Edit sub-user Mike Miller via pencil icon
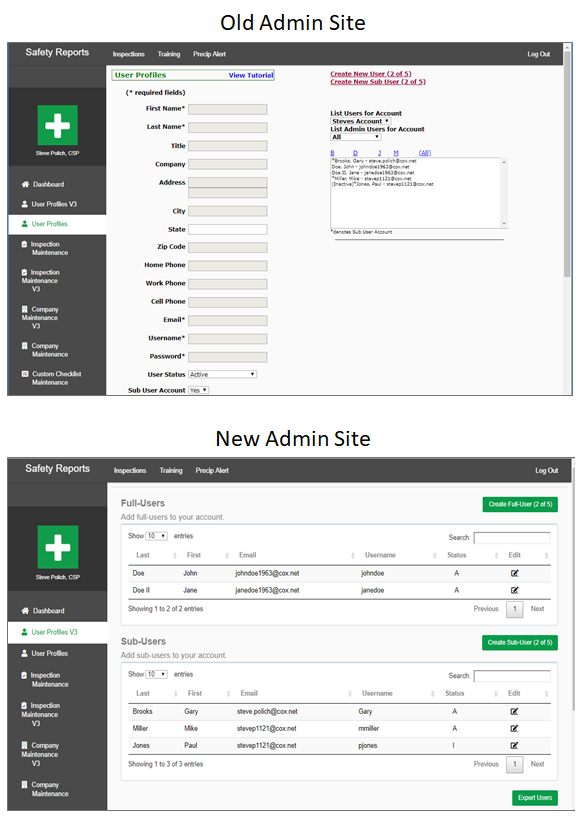The width and height of the screenshot is (580, 823). pos(514,728)
